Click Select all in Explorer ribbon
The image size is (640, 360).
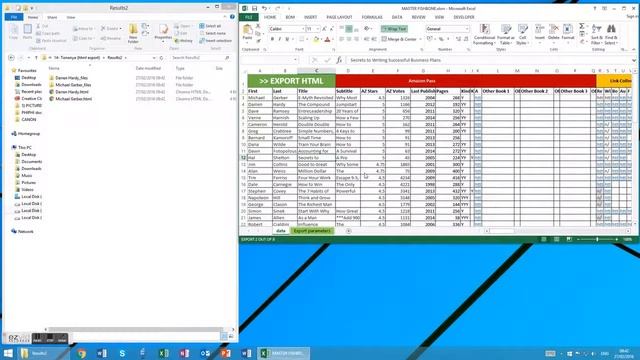[x=210, y=26]
